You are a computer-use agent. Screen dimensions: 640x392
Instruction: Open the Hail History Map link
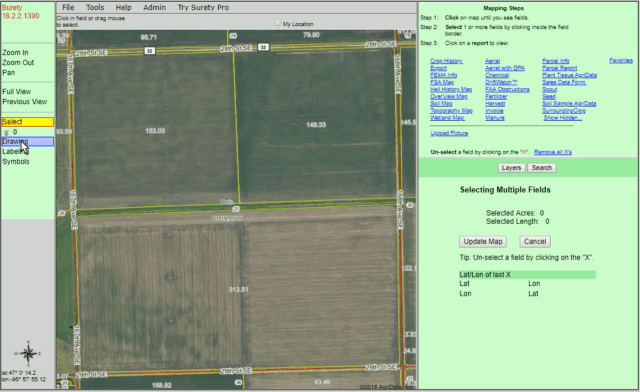pos(451,89)
